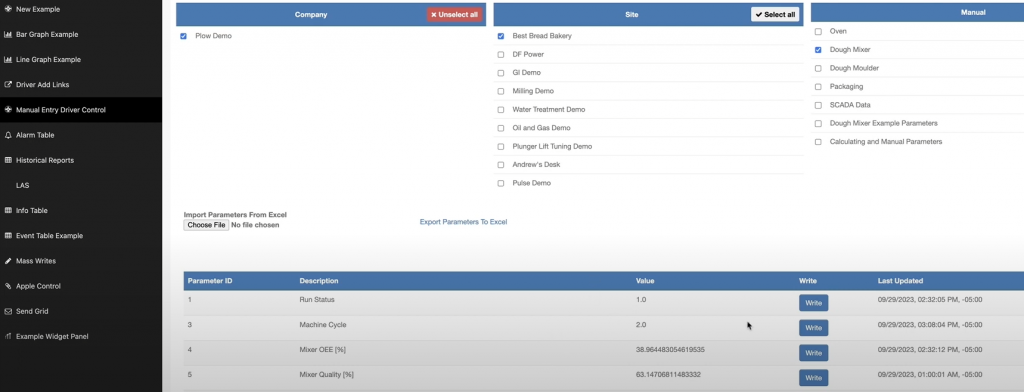The width and height of the screenshot is (1024, 392).
Task: Check Calculating and Manual Parameters checkbox
Action: click(x=818, y=142)
